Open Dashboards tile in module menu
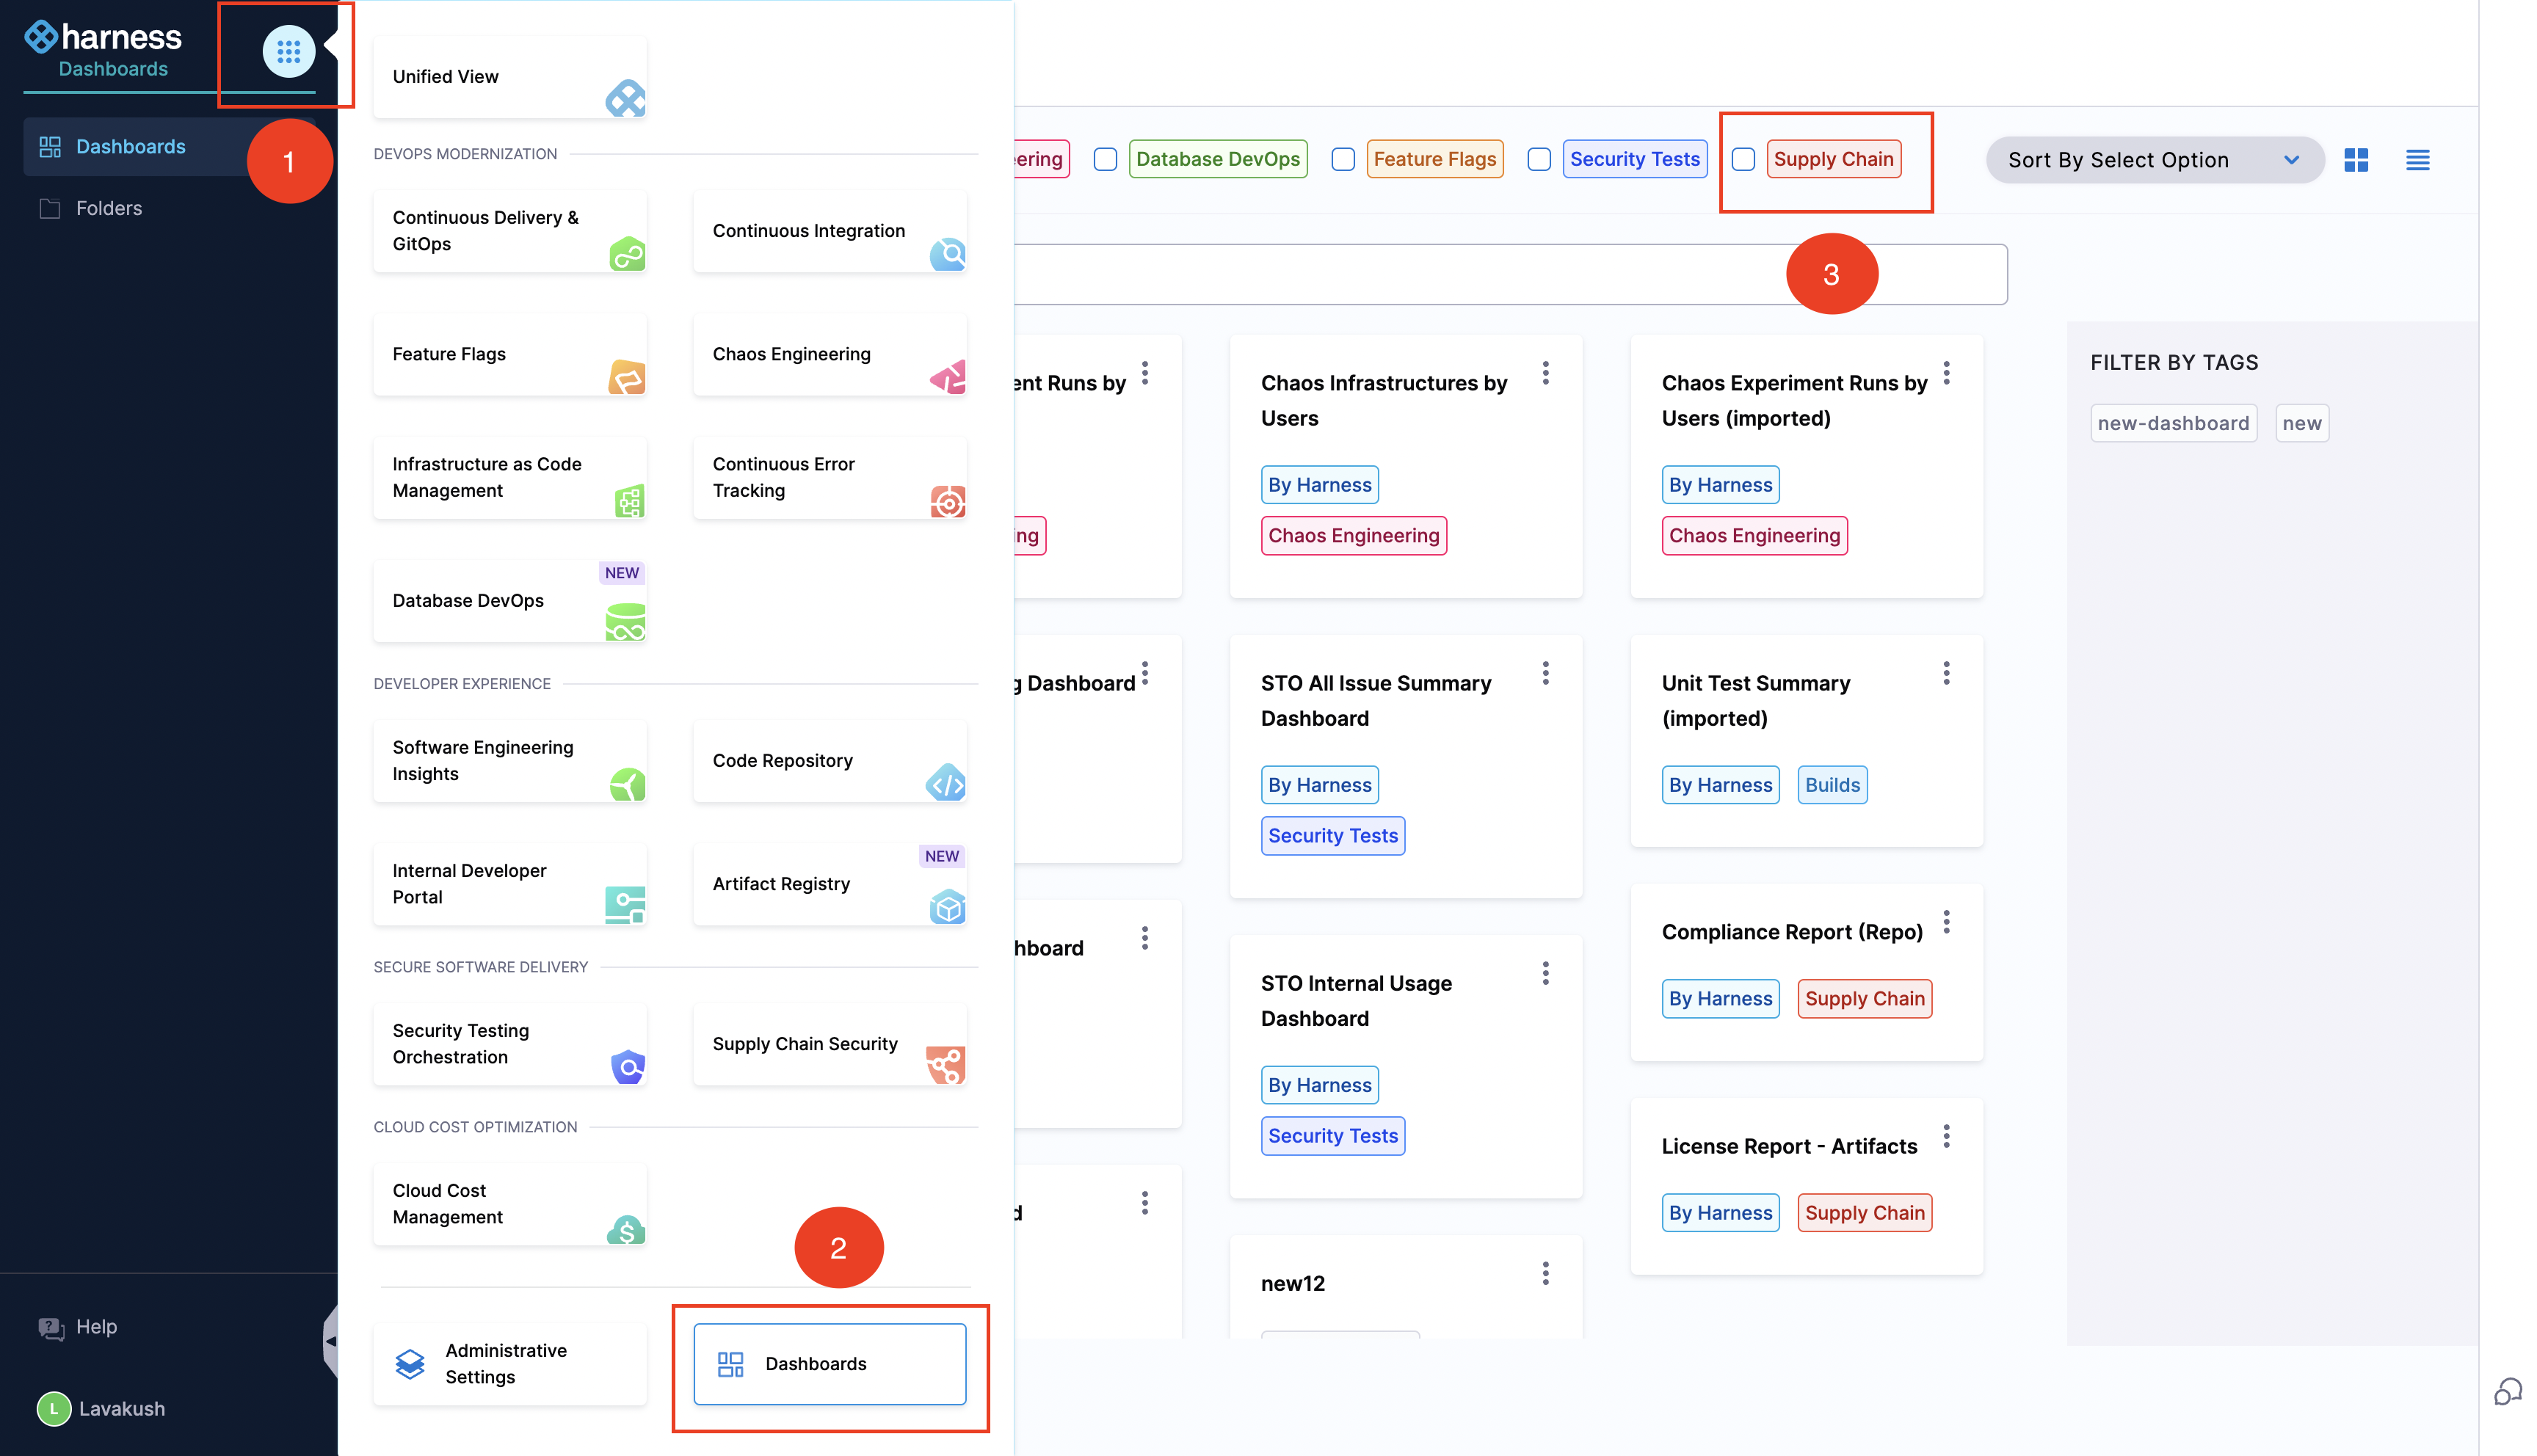 point(829,1363)
